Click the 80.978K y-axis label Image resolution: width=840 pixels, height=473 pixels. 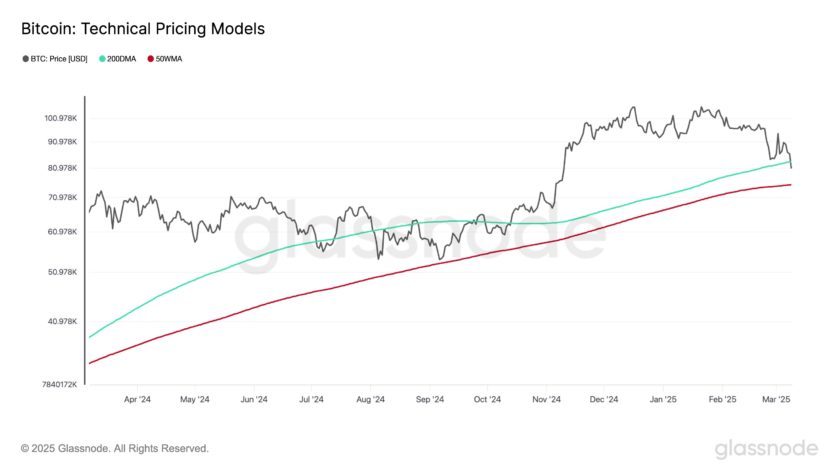coord(62,168)
